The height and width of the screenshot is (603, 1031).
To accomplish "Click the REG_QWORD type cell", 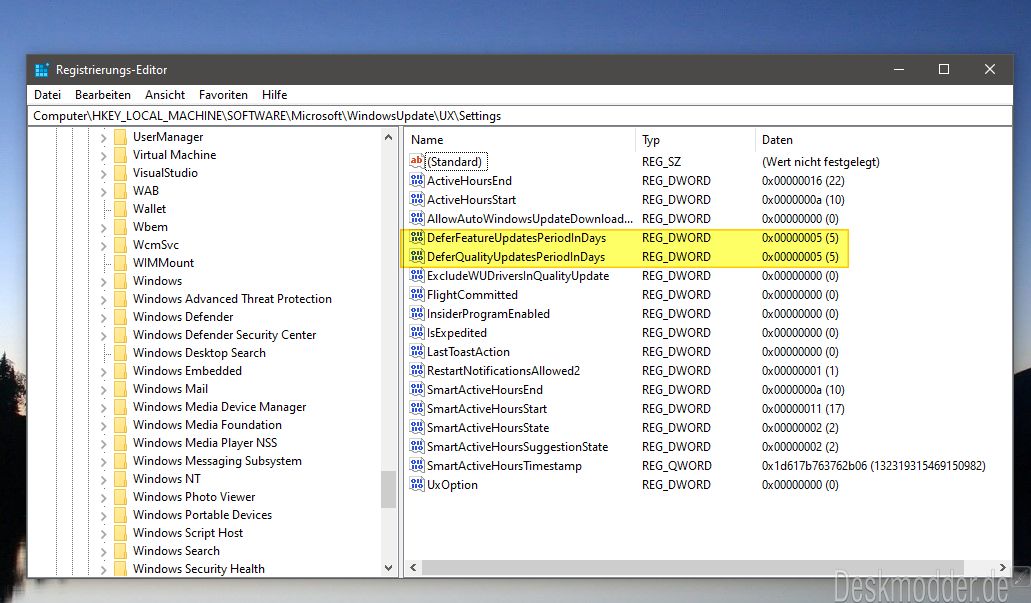I will coord(677,466).
